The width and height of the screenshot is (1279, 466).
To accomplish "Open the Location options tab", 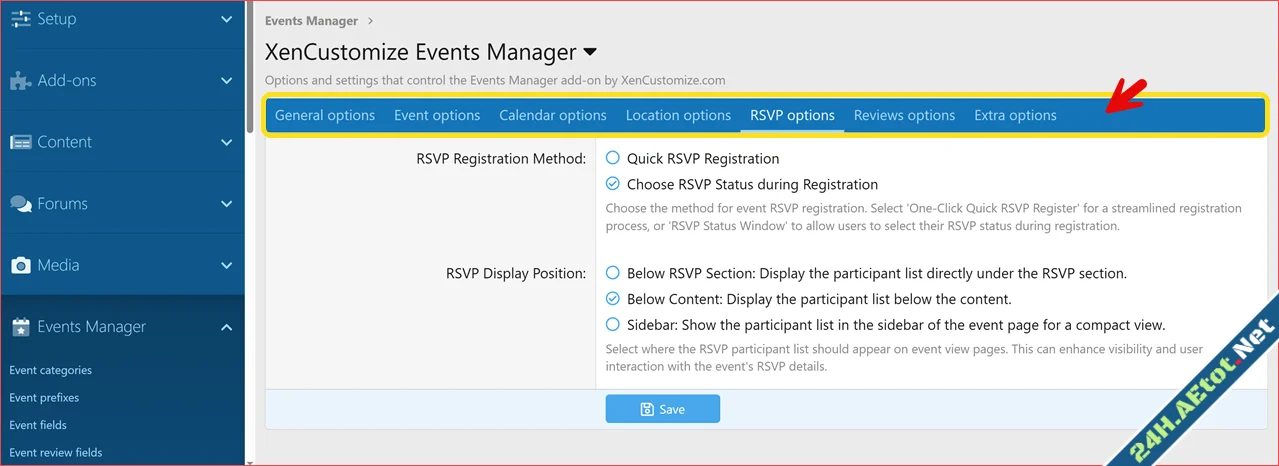I will point(678,115).
